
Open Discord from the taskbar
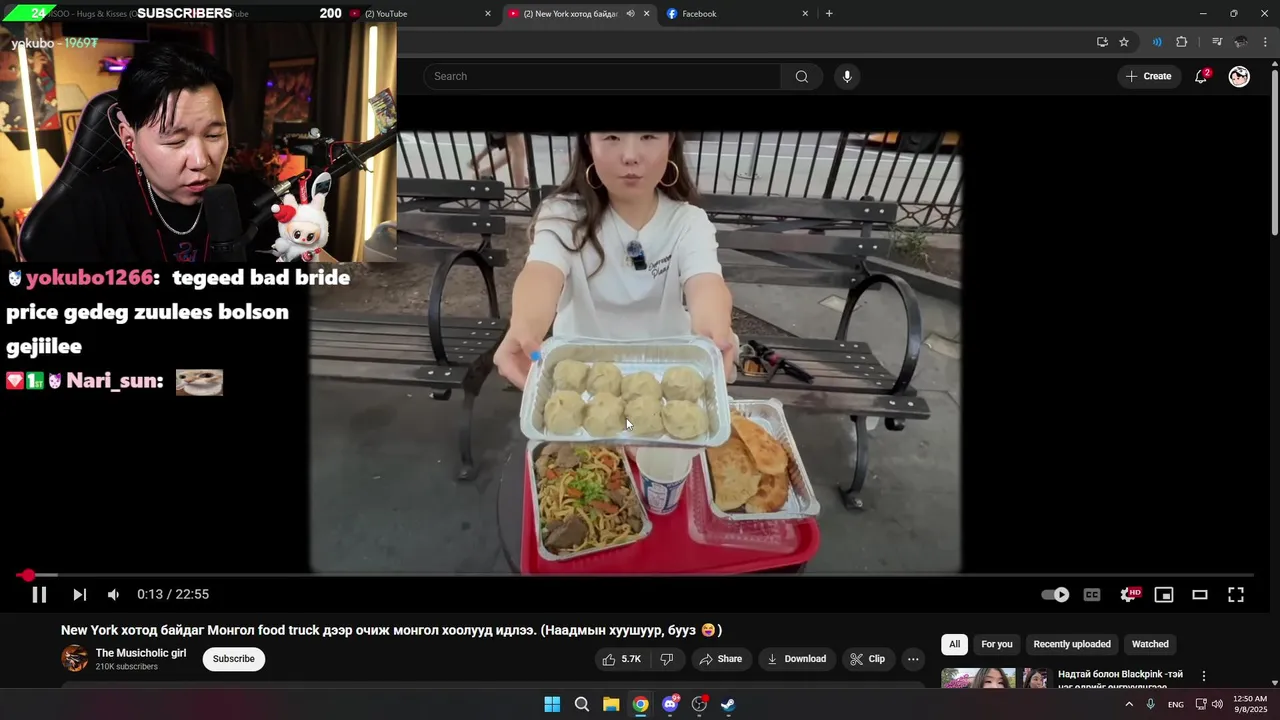pyautogui.click(x=670, y=704)
